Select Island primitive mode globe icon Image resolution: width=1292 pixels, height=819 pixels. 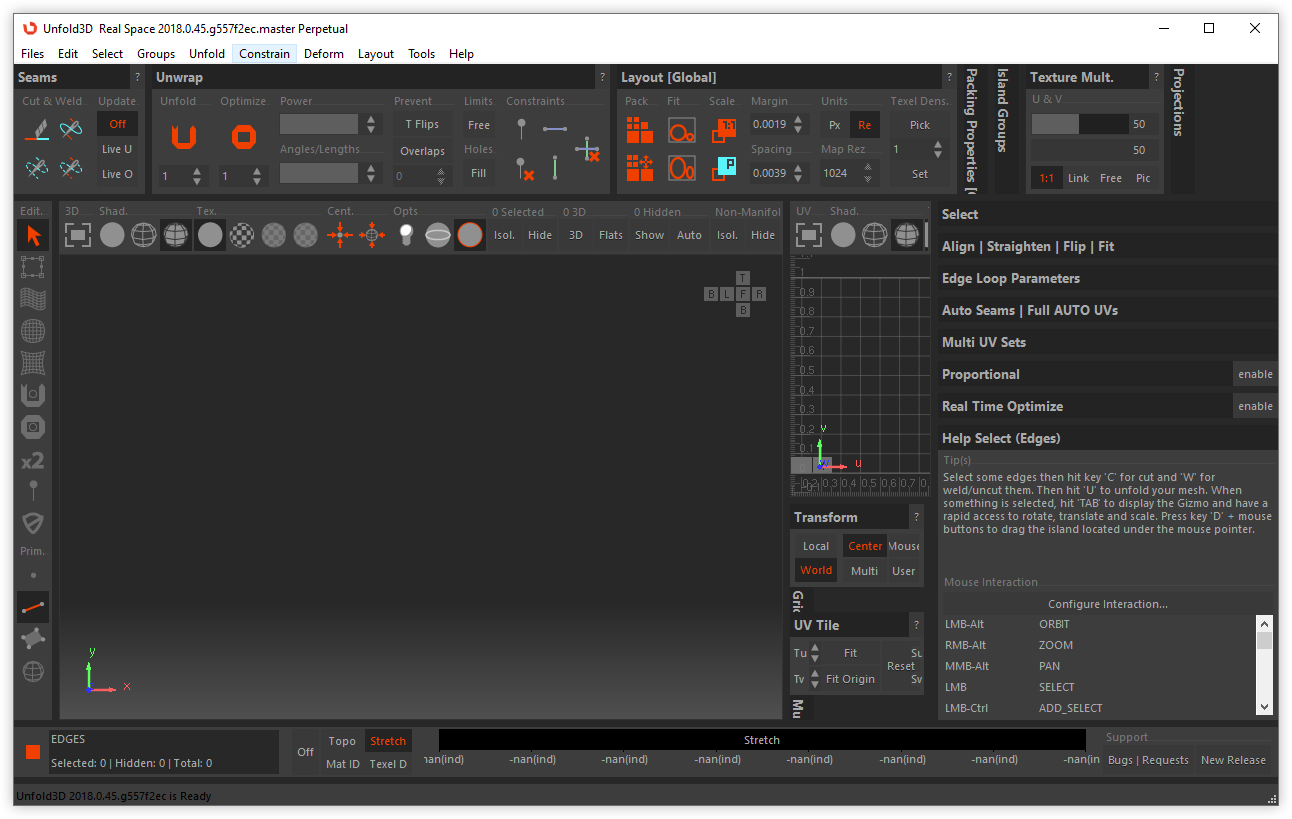tap(33, 671)
